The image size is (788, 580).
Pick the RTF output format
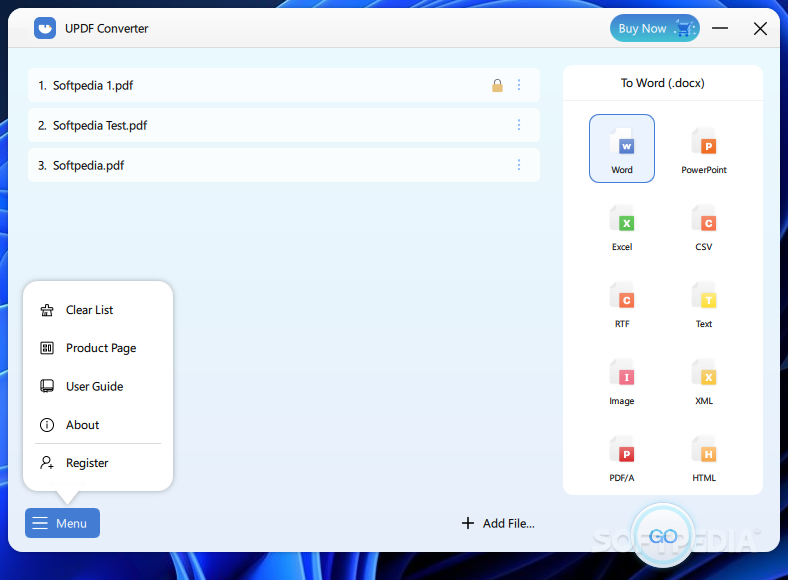coord(622,304)
